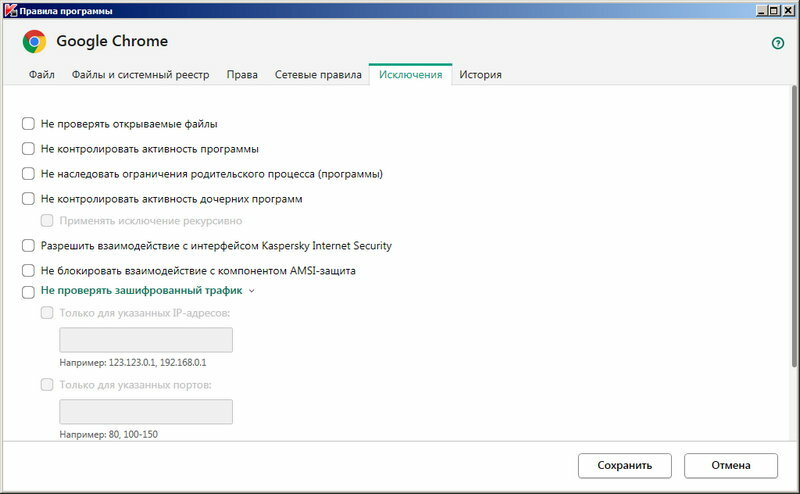Image resolution: width=800 pixels, height=494 pixels.
Task: Click the green help question mark icon
Action: pyautogui.click(x=778, y=43)
